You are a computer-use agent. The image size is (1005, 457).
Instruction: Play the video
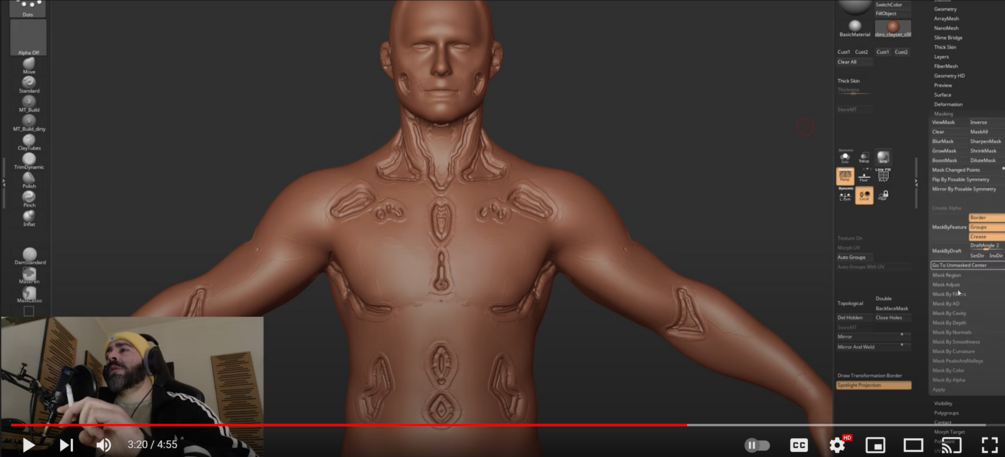28,444
